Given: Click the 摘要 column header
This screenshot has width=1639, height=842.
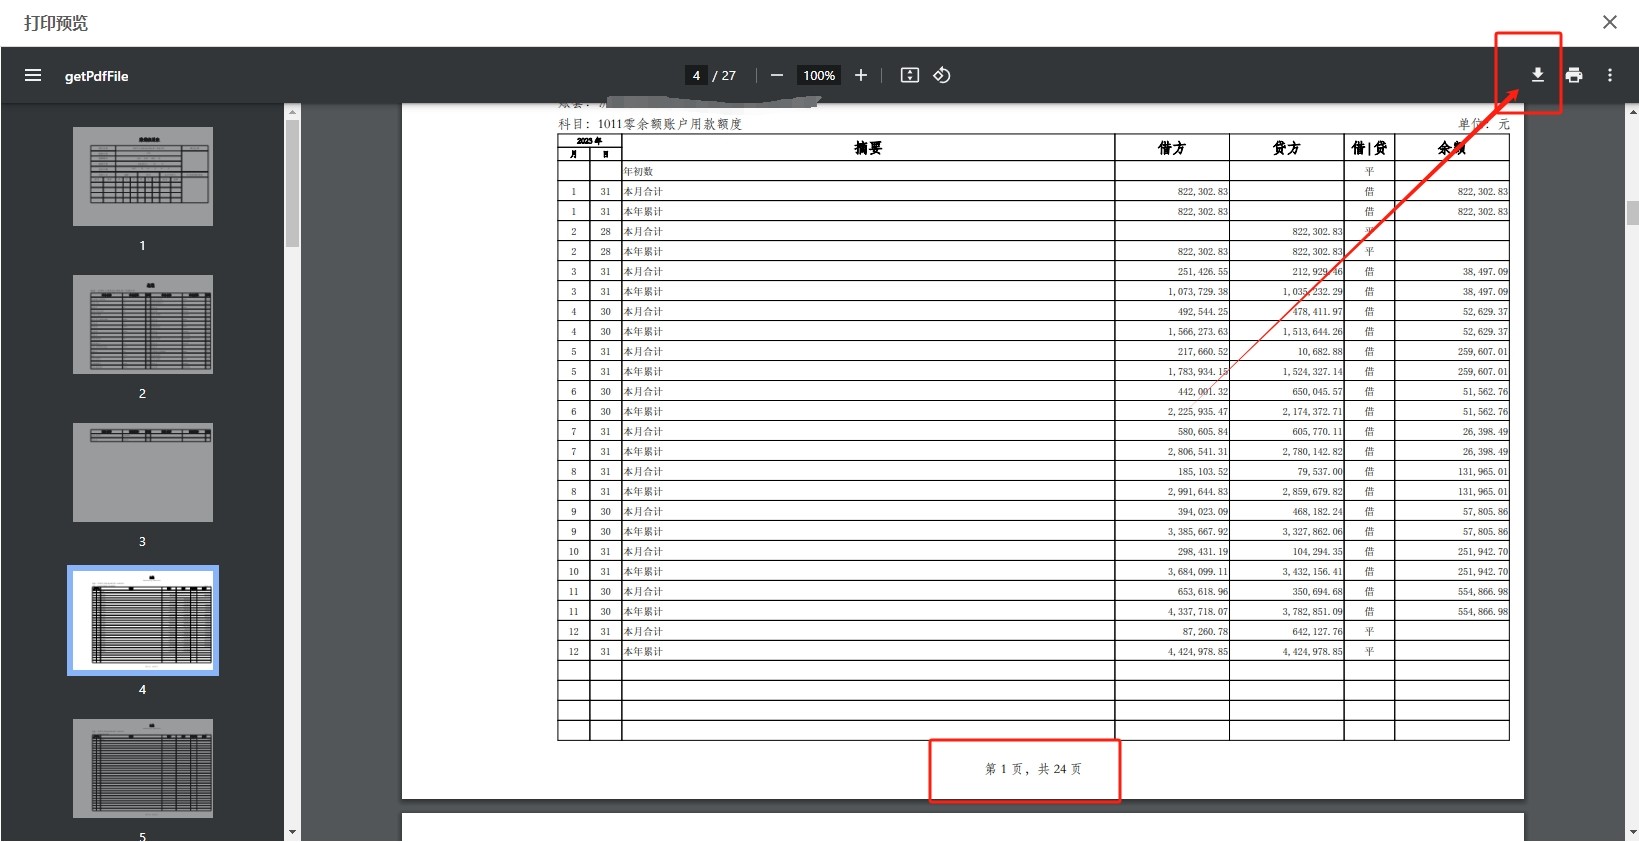Looking at the screenshot, I should (868, 148).
